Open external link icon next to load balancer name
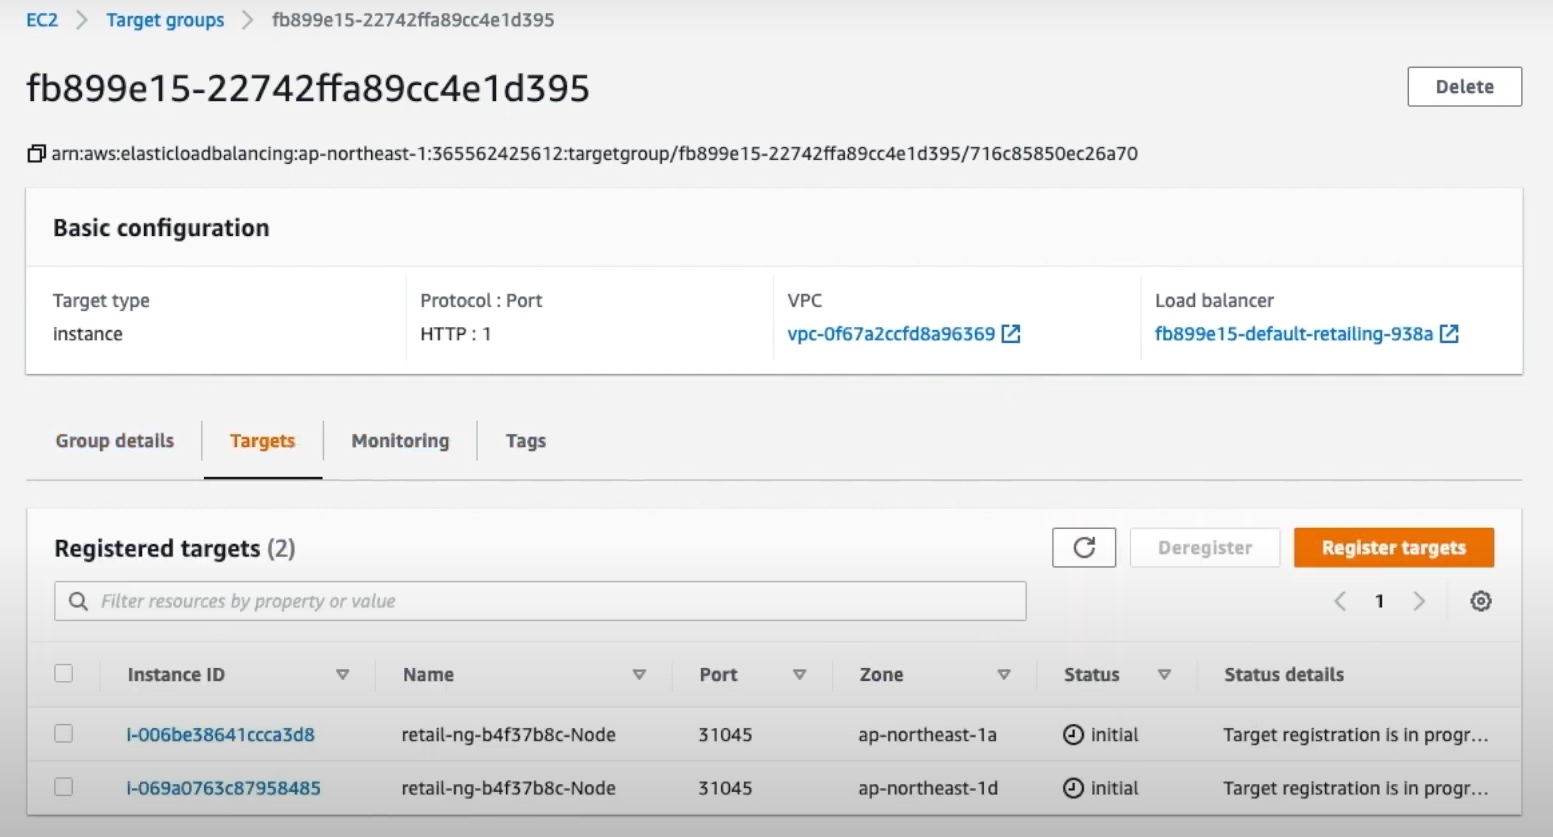The image size is (1553, 837). pos(1449,334)
